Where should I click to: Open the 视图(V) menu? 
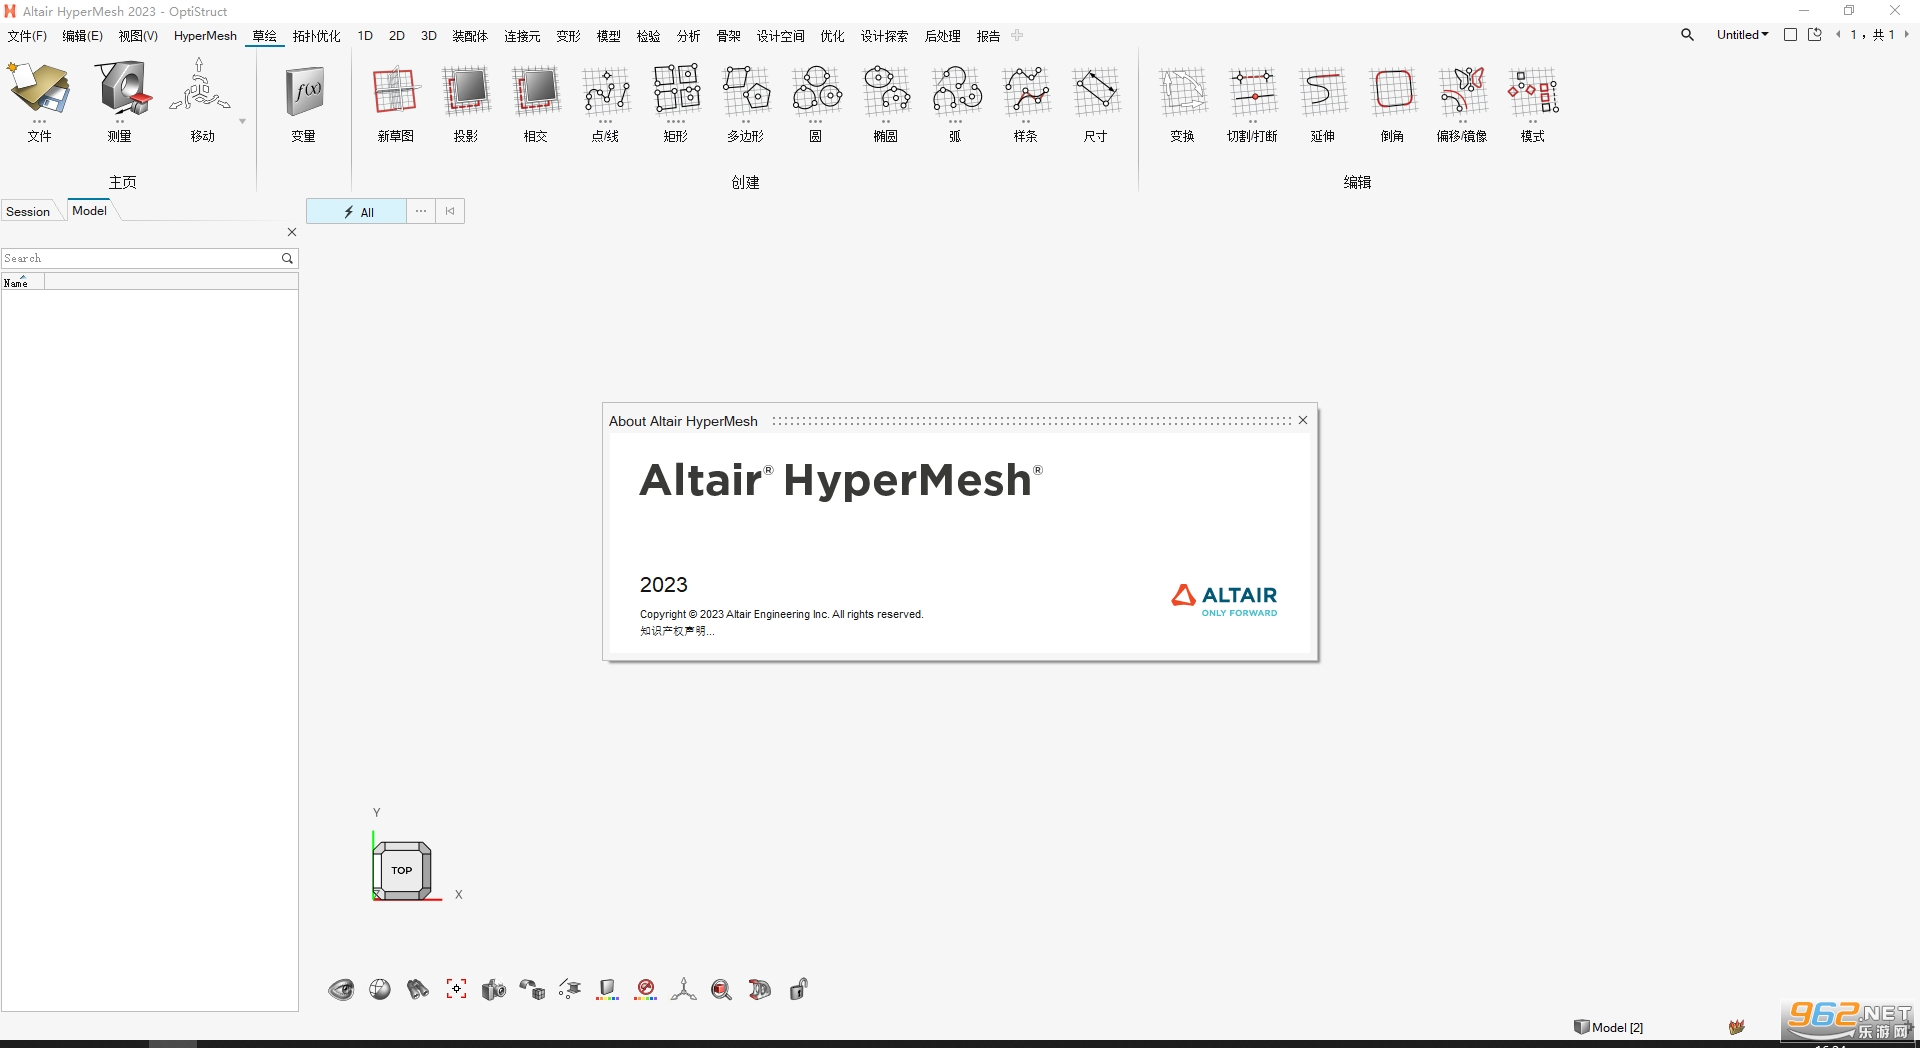tap(138, 36)
